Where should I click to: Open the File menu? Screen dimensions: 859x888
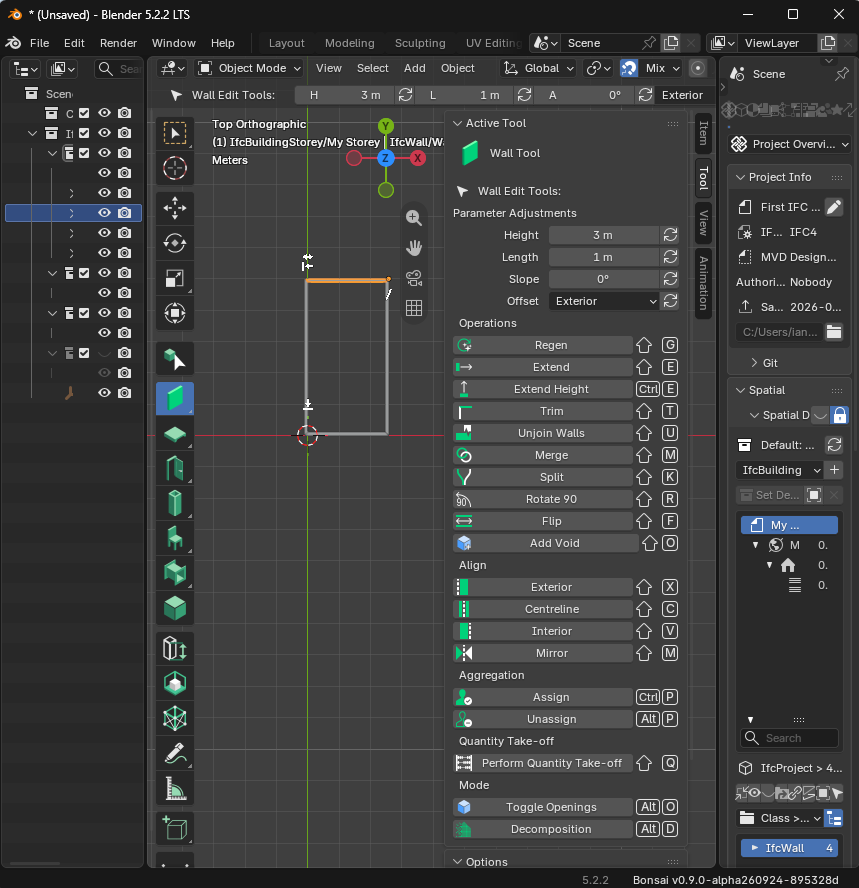[x=40, y=43]
